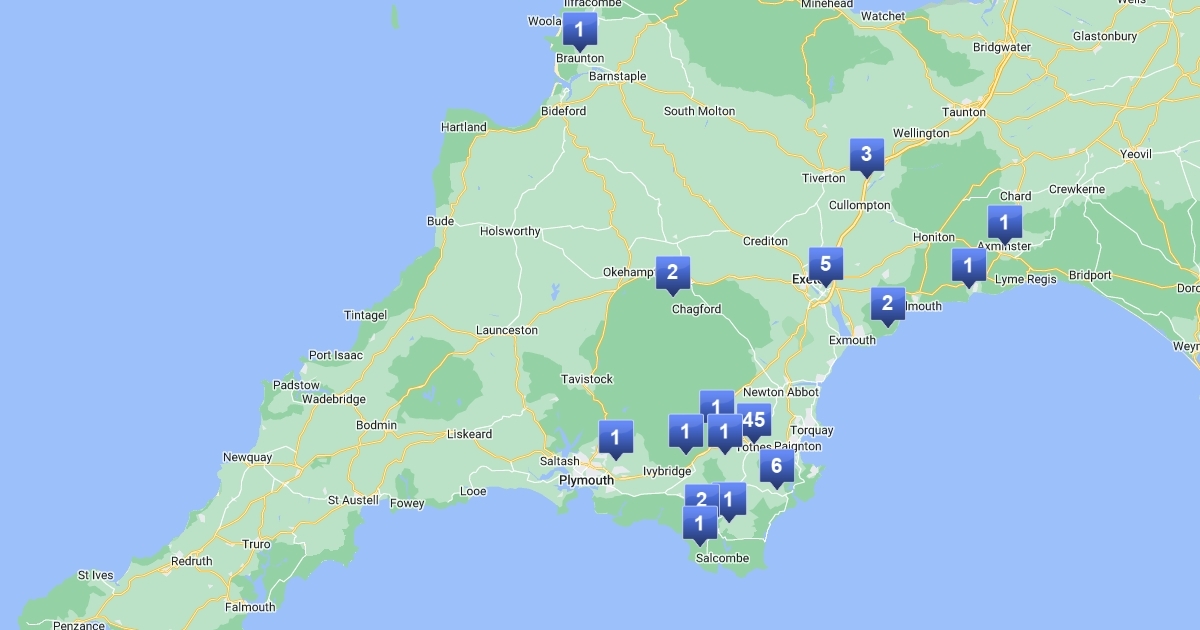Click the Tavistock label
1200x630 pixels.
[587, 379]
